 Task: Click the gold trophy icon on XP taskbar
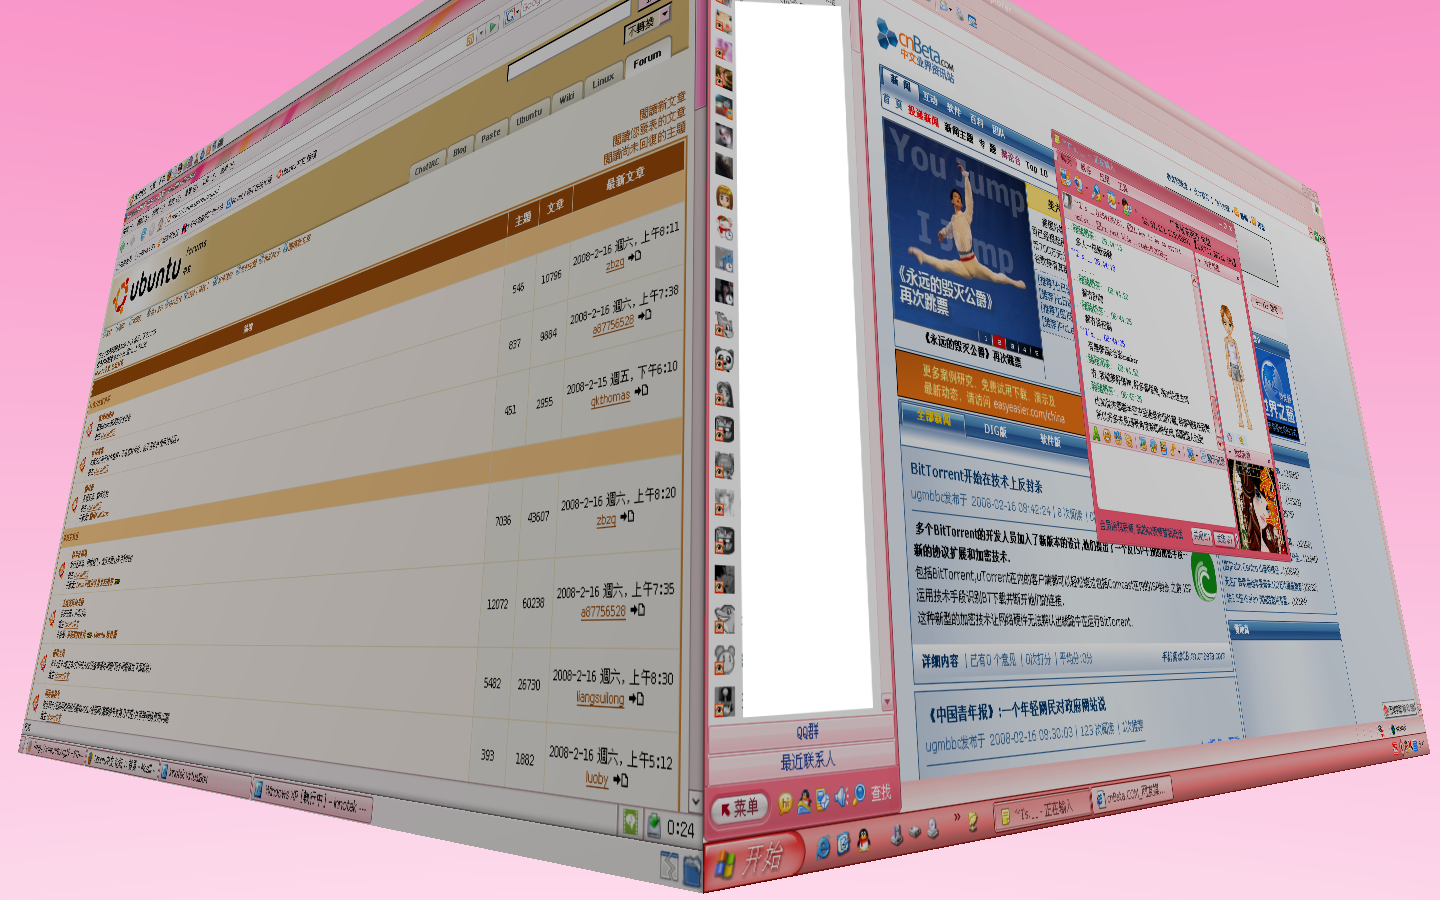click(x=972, y=822)
